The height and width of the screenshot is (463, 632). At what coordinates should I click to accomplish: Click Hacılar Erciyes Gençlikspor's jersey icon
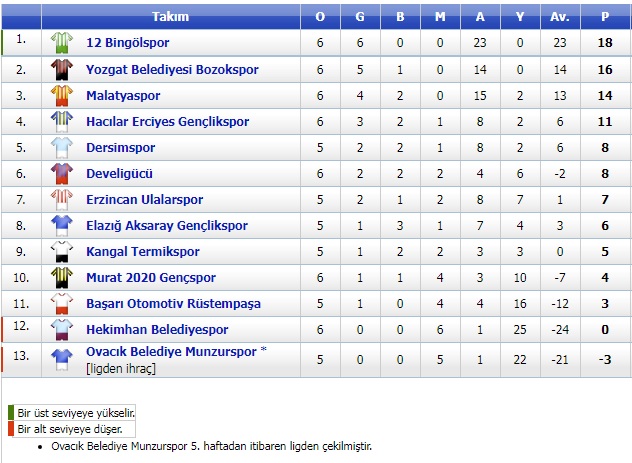point(62,121)
